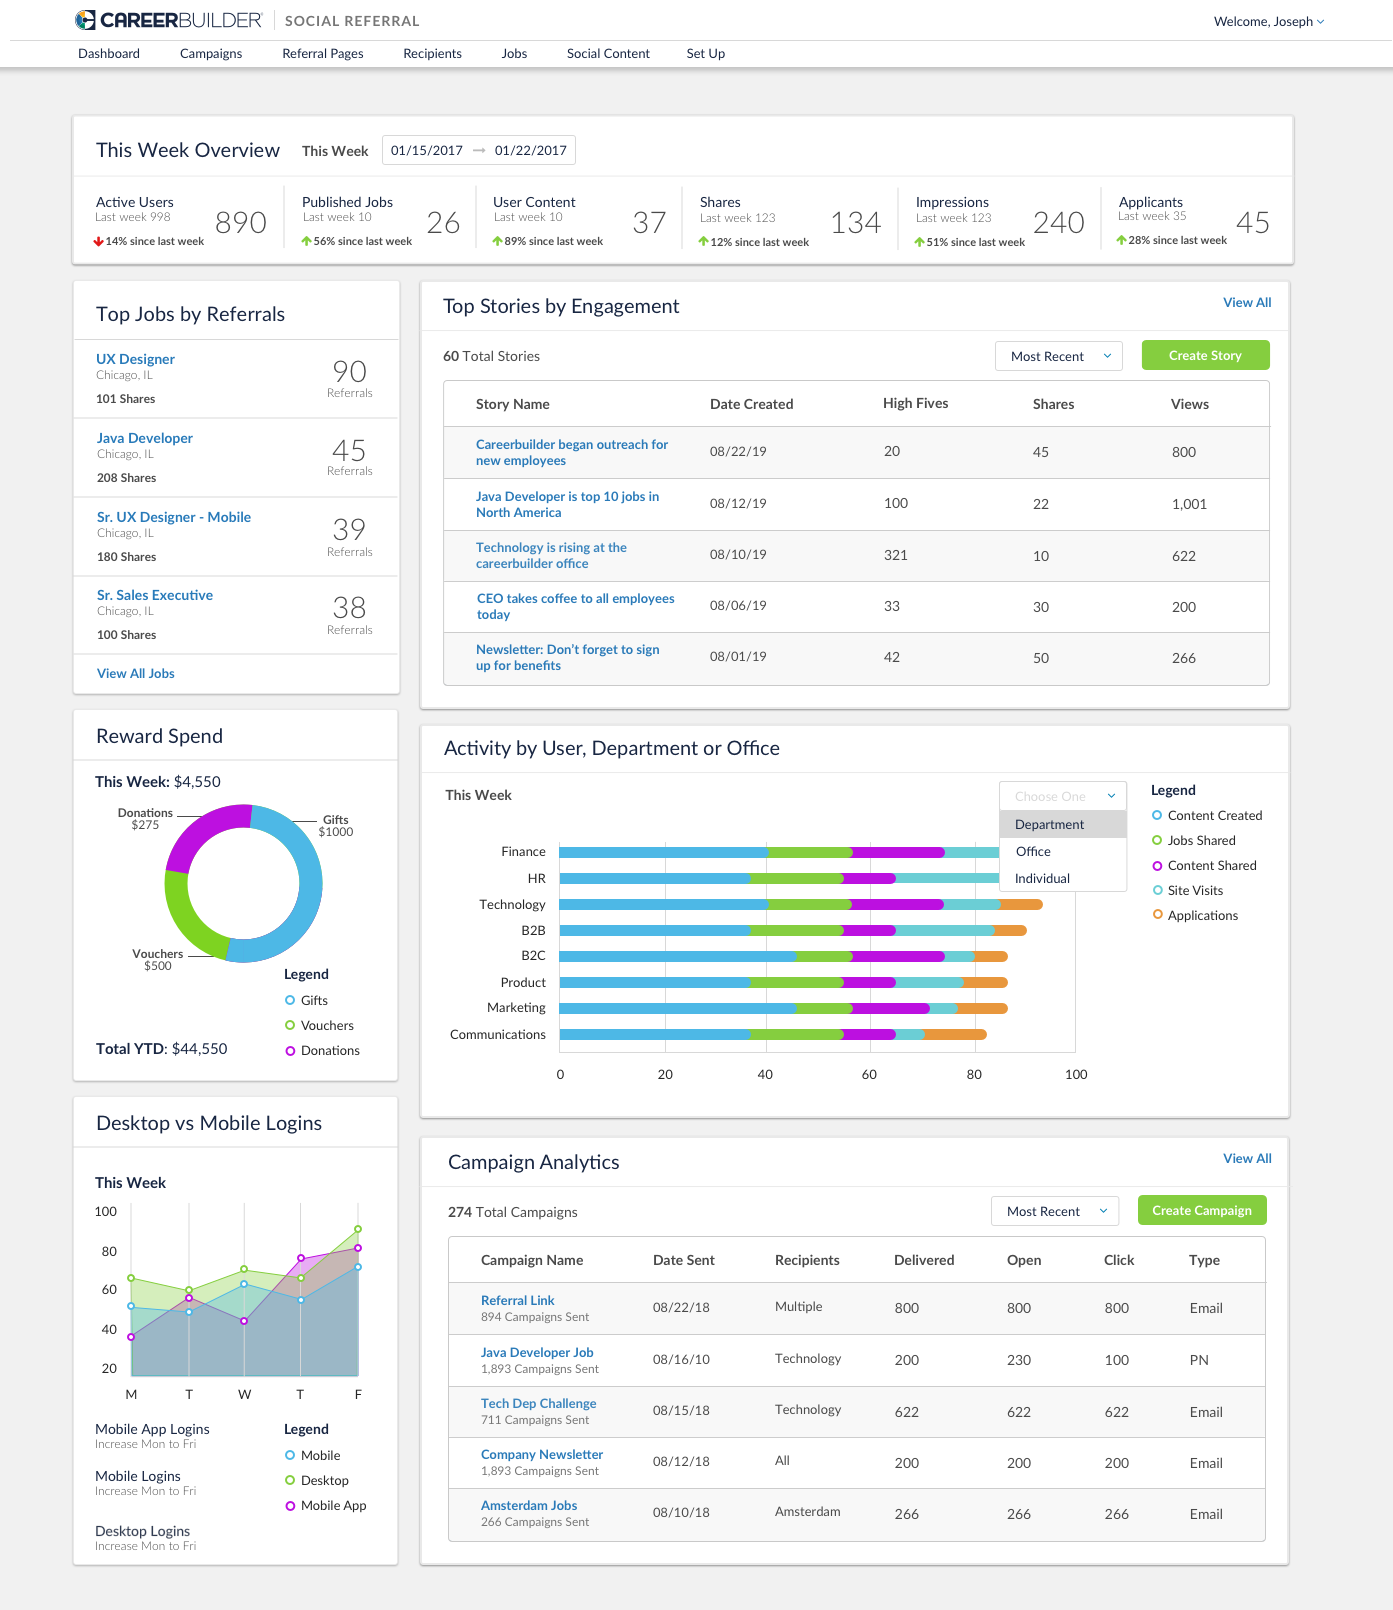Click the arrow between the overview dates

tap(479, 150)
